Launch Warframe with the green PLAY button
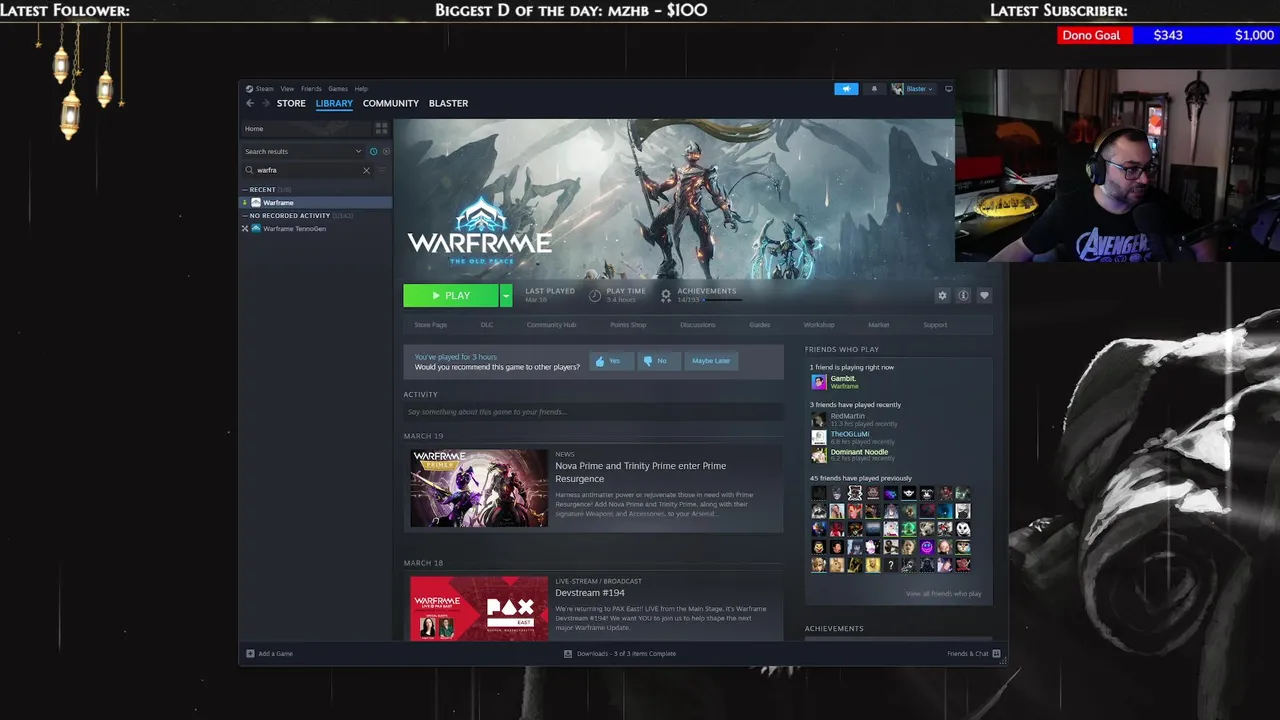The height and width of the screenshot is (720, 1280). click(451, 295)
